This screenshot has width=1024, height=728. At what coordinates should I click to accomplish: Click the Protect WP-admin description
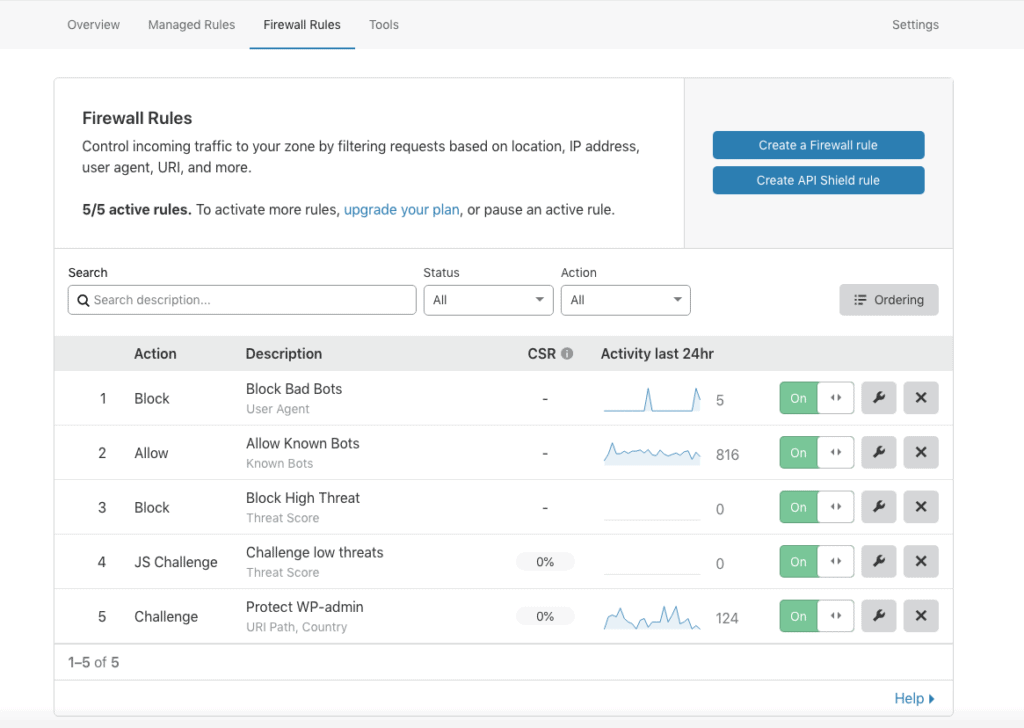(x=304, y=607)
